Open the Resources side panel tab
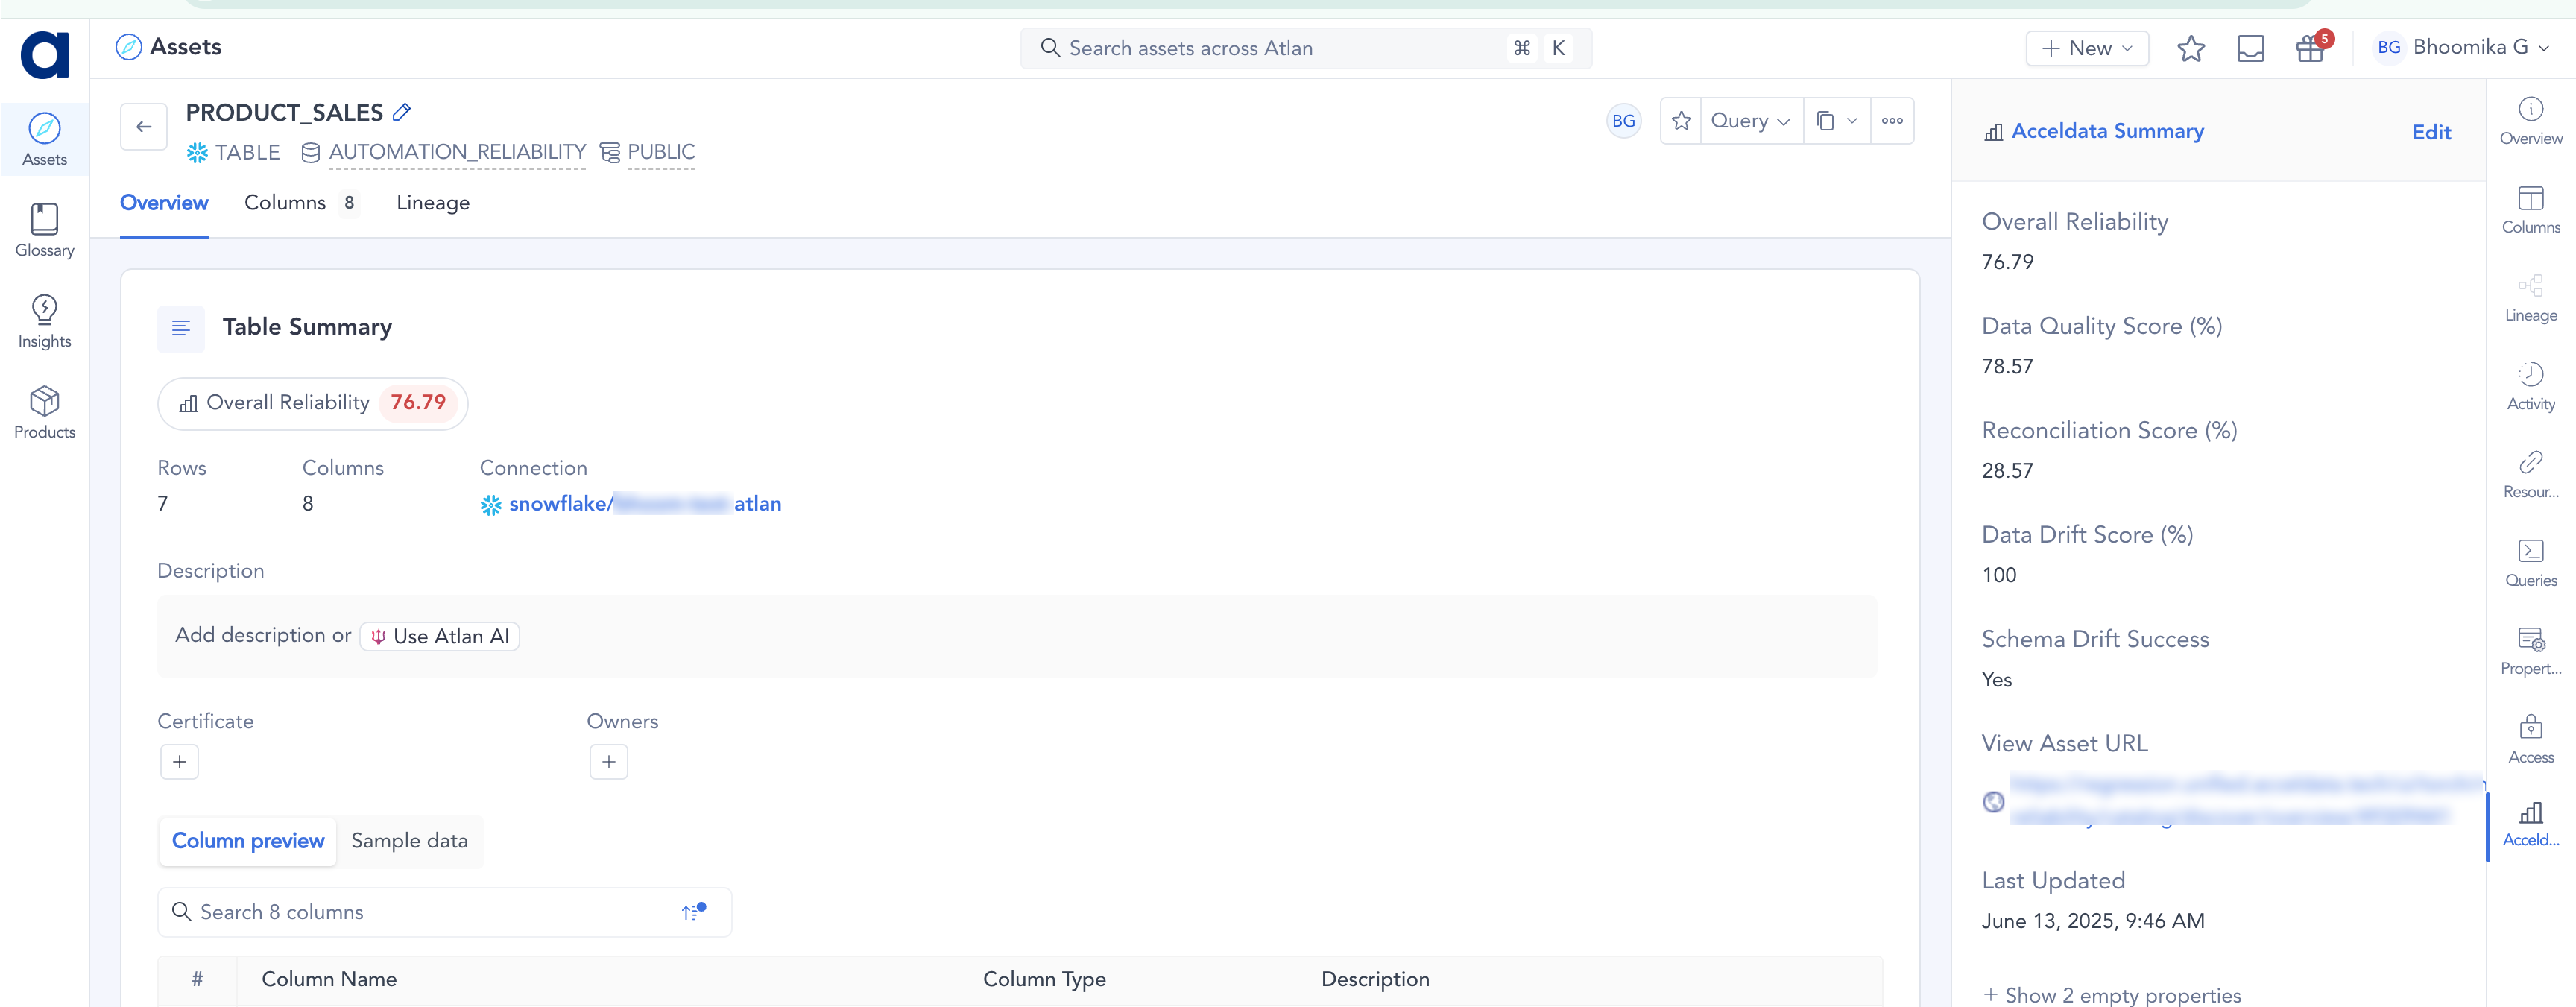2576x1007 pixels. click(2531, 475)
